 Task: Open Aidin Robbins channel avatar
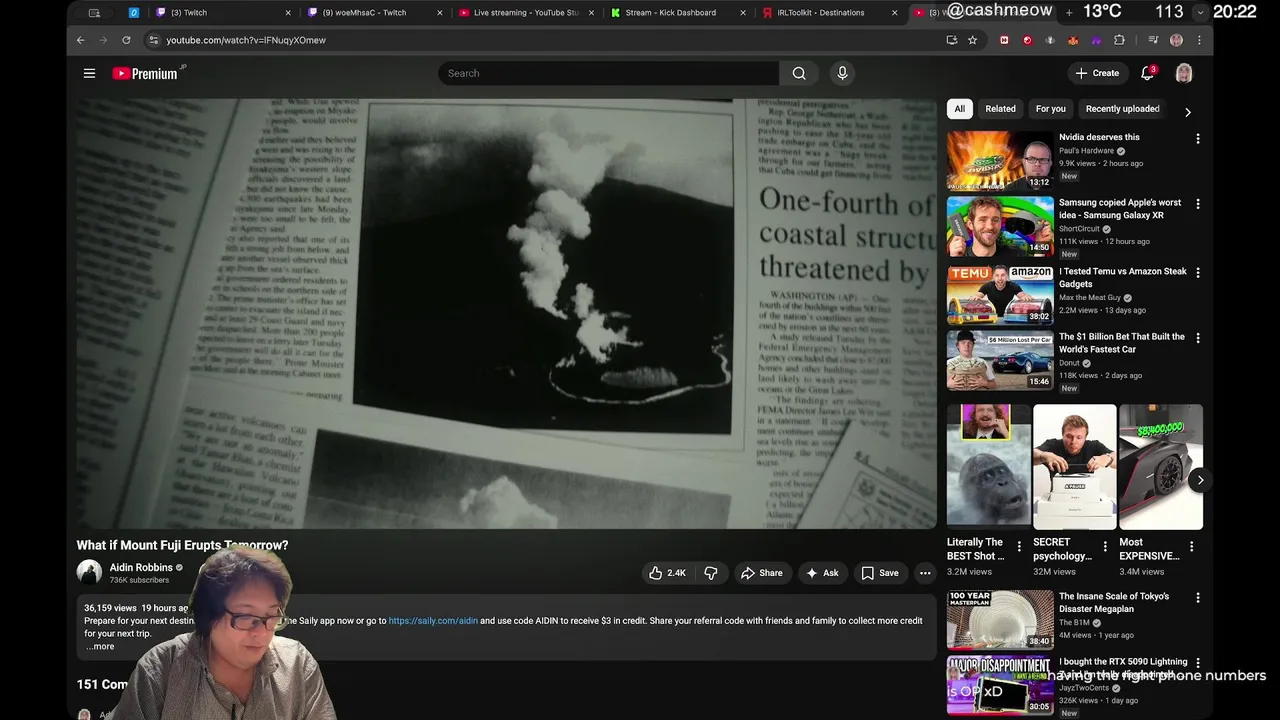pyautogui.click(x=89, y=572)
